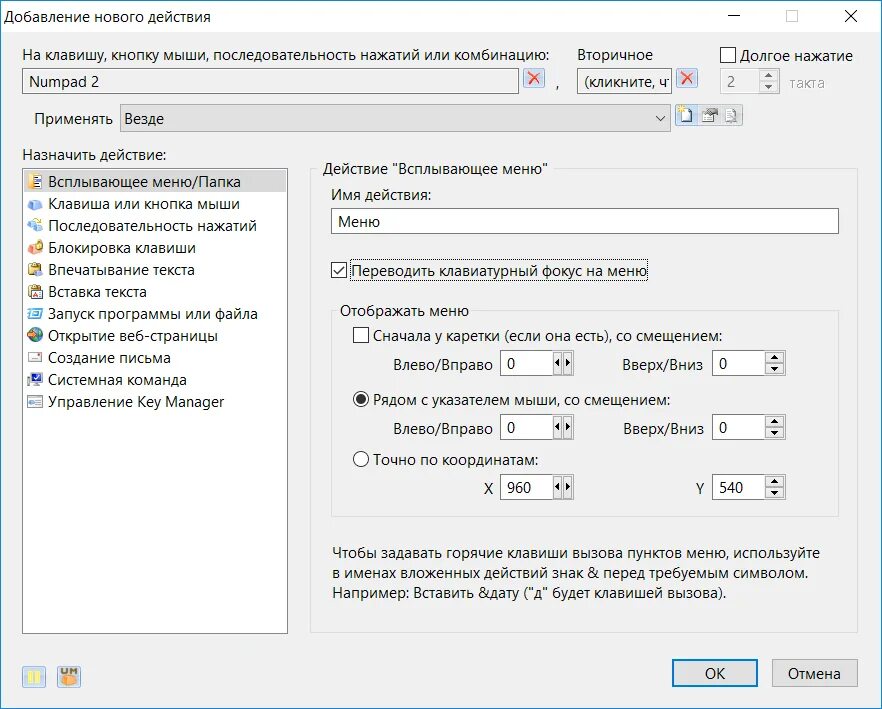Click the Имя действия field containing Меню
This screenshot has width=882, height=709.
coord(584,221)
